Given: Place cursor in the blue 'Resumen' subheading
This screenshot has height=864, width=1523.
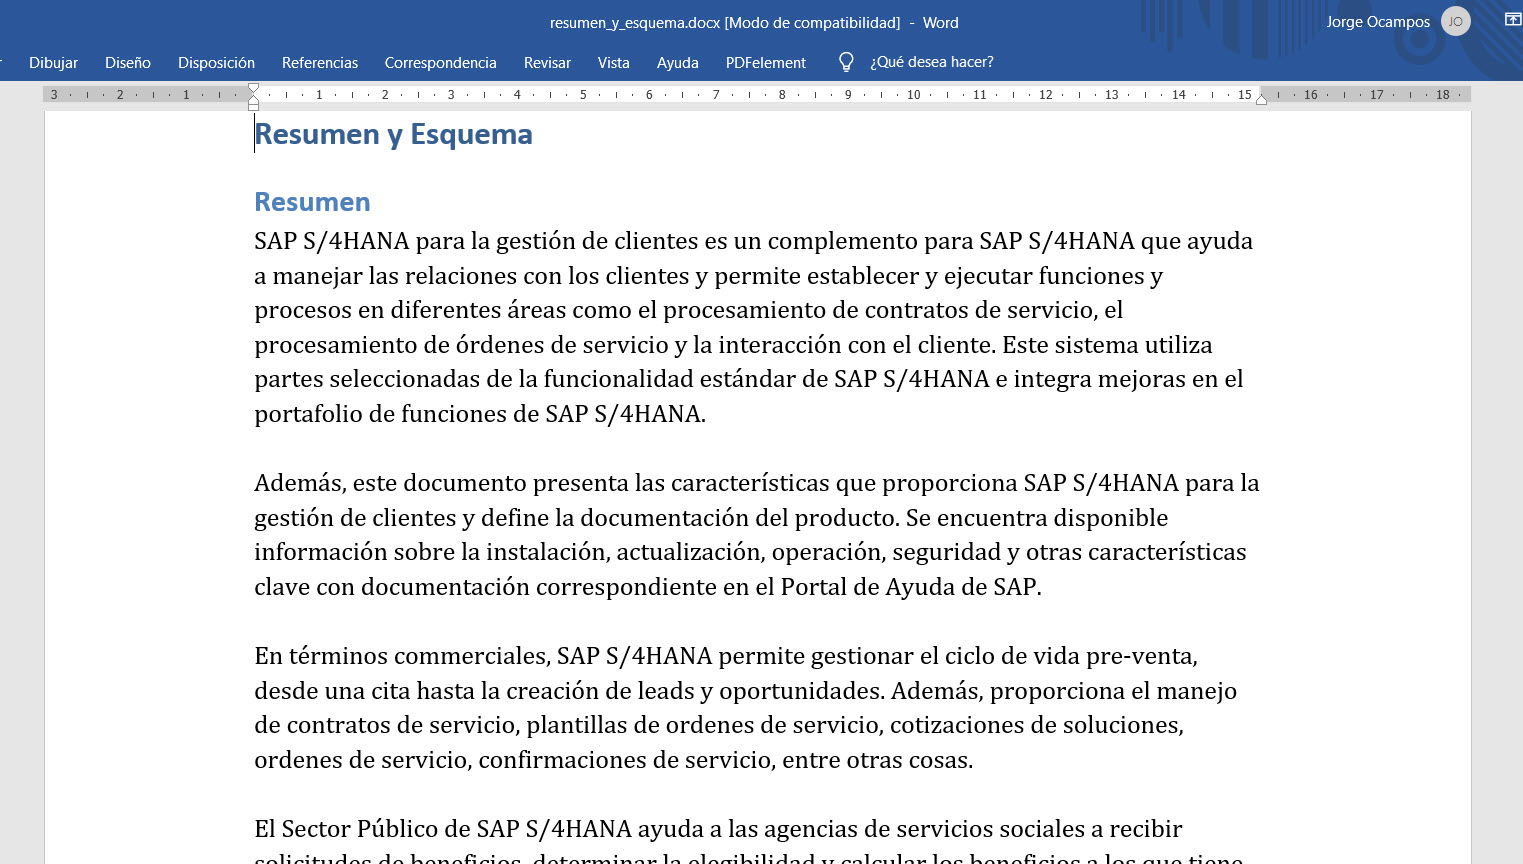Looking at the screenshot, I should [312, 202].
